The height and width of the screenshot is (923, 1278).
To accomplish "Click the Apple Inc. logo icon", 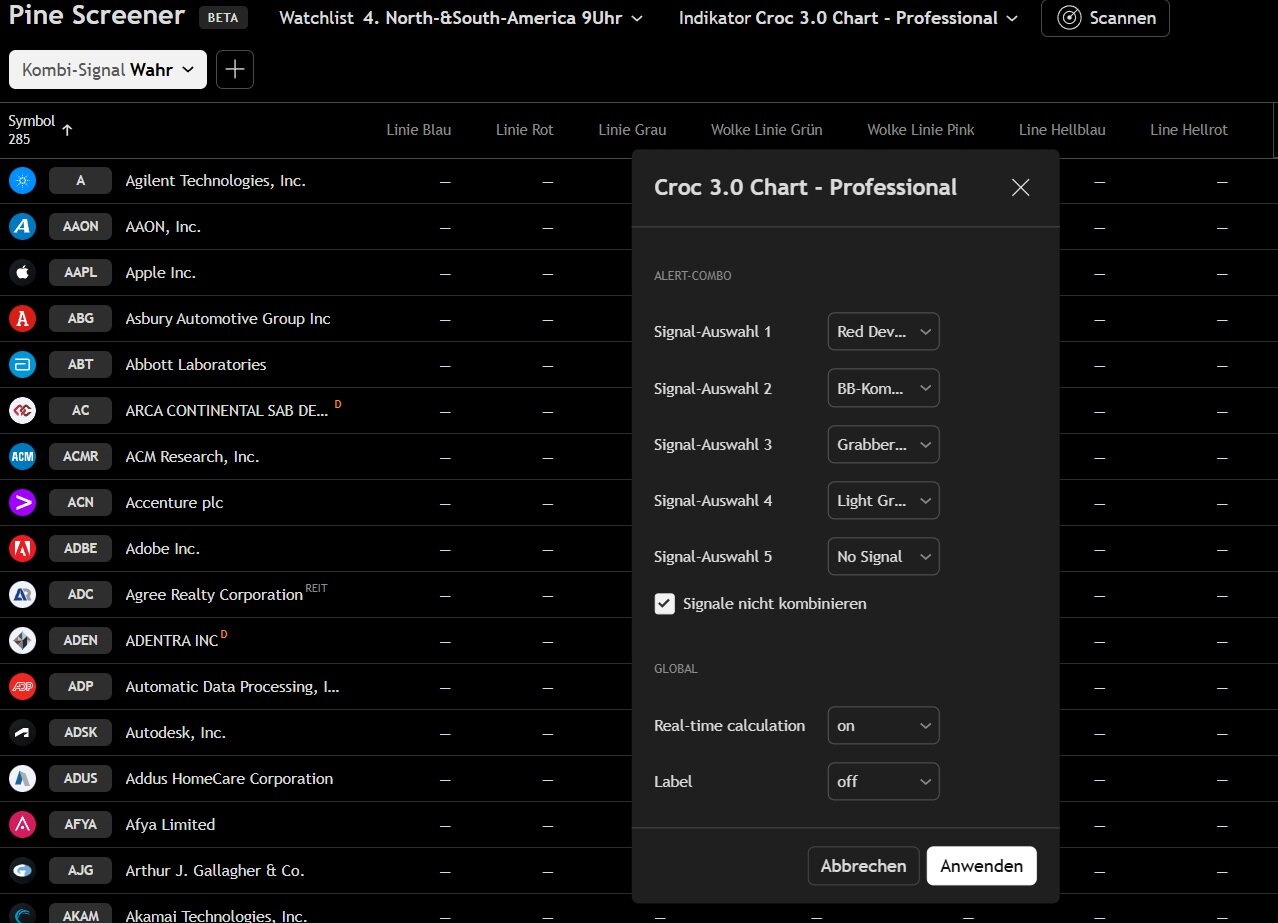I will click(x=23, y=273).
